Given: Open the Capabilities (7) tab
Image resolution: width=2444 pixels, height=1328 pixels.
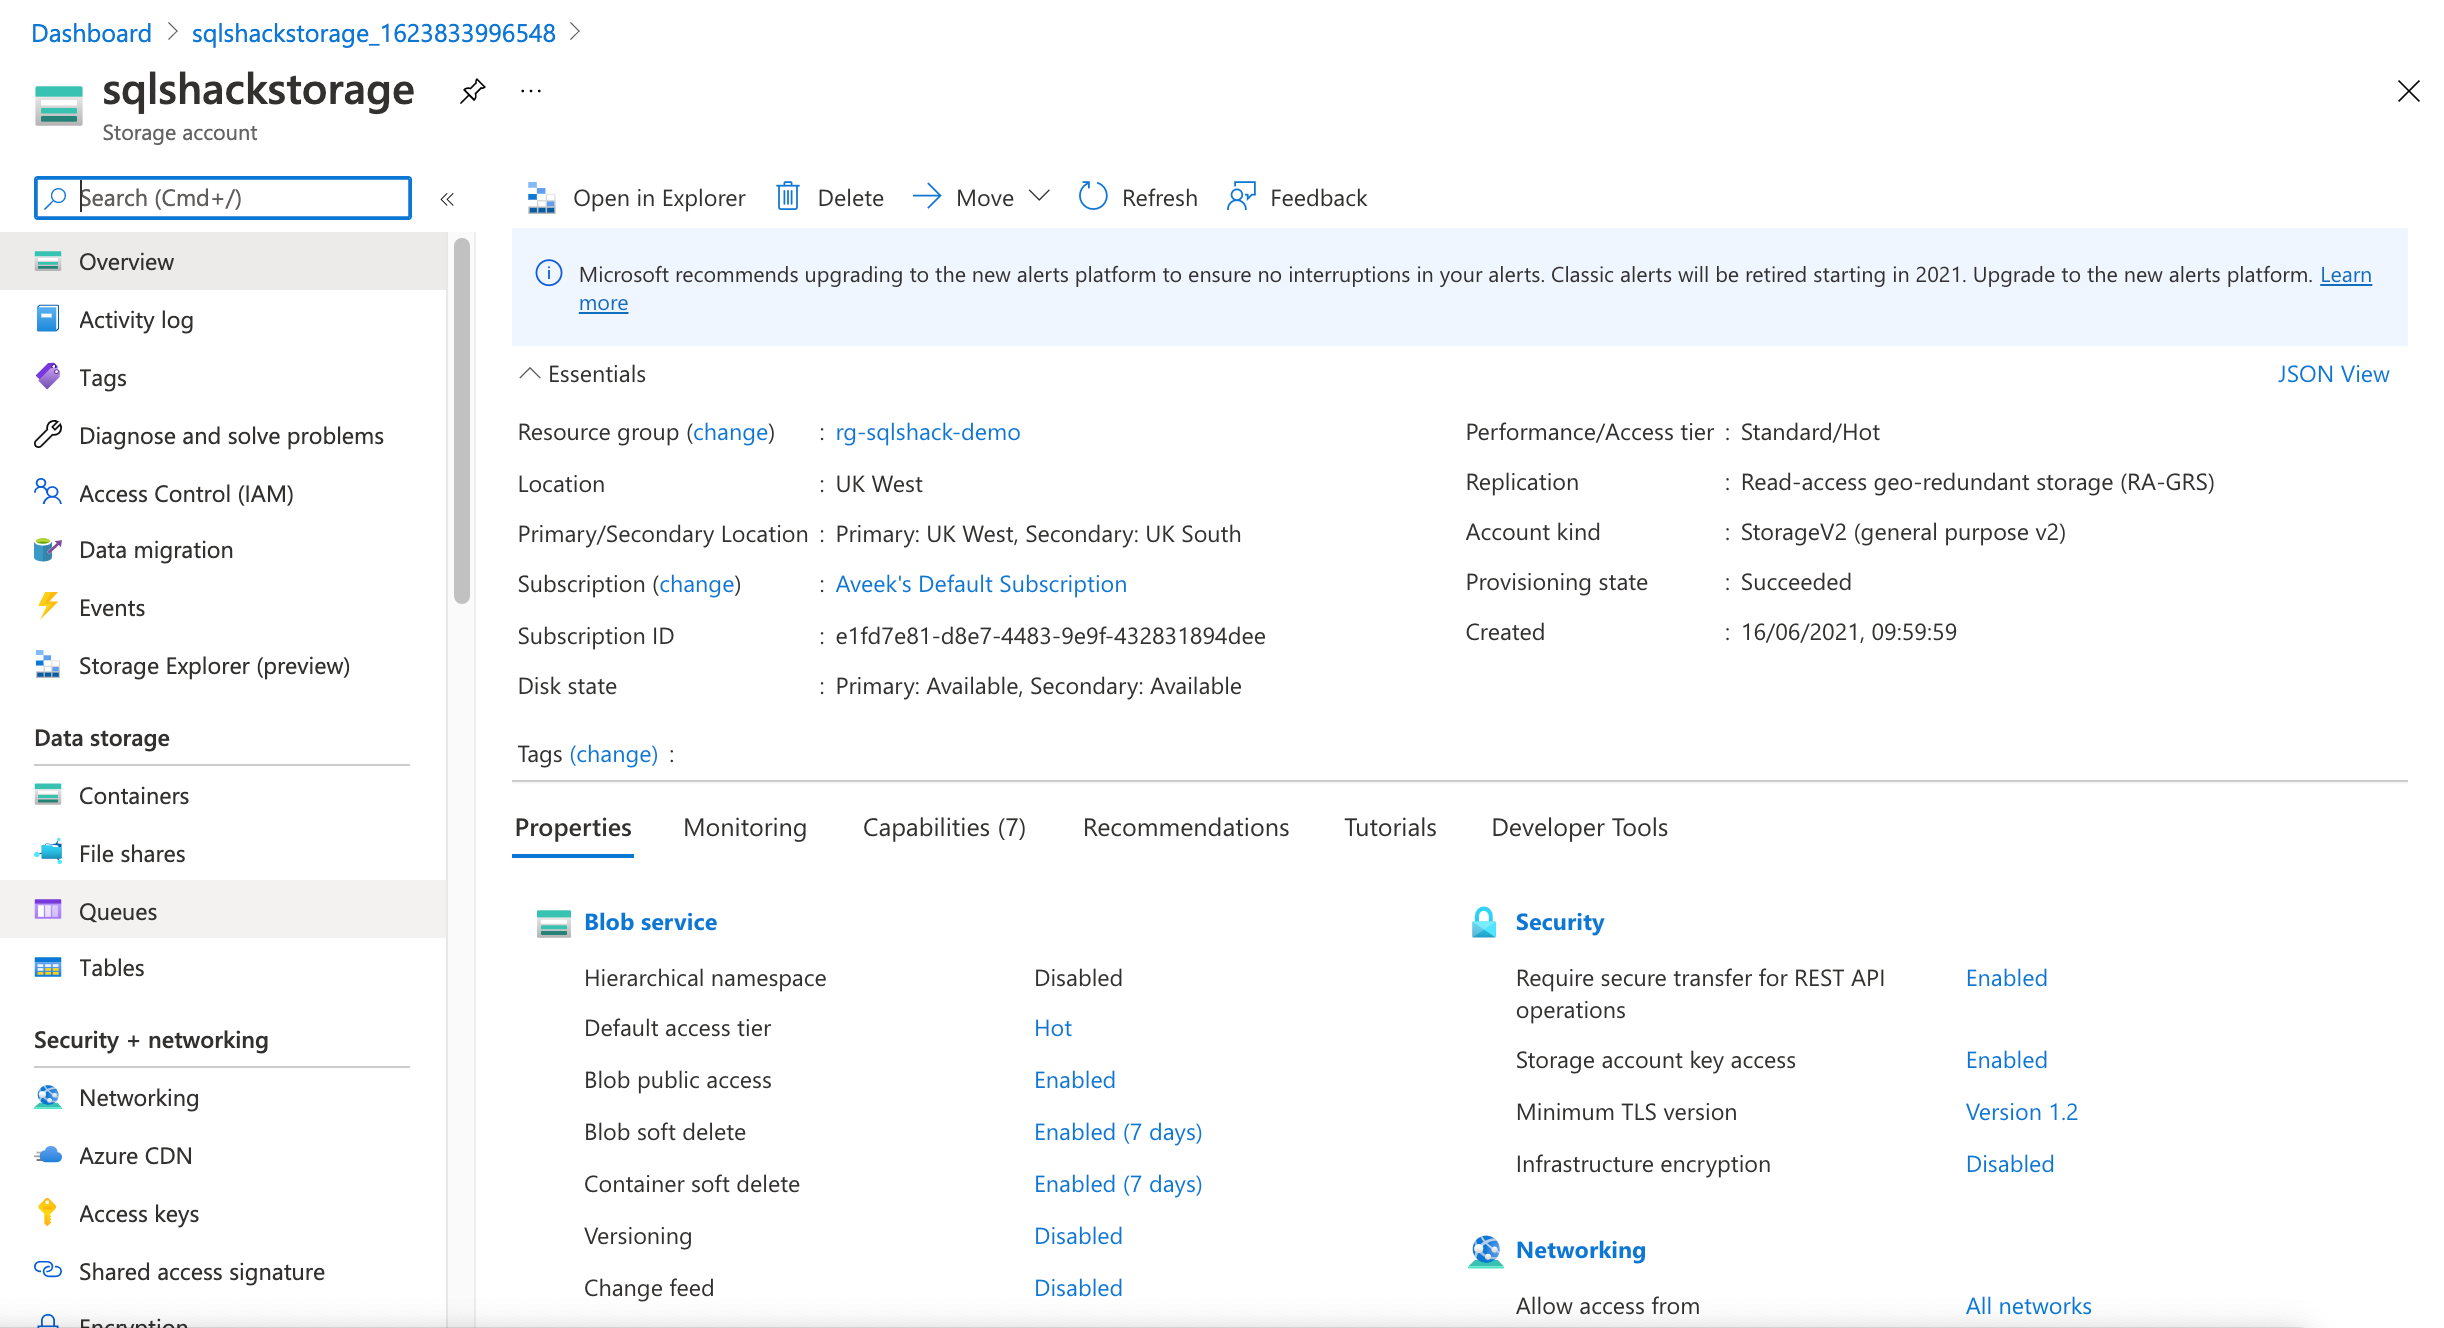Looking at the screenshot, I should tap(944, 828).
